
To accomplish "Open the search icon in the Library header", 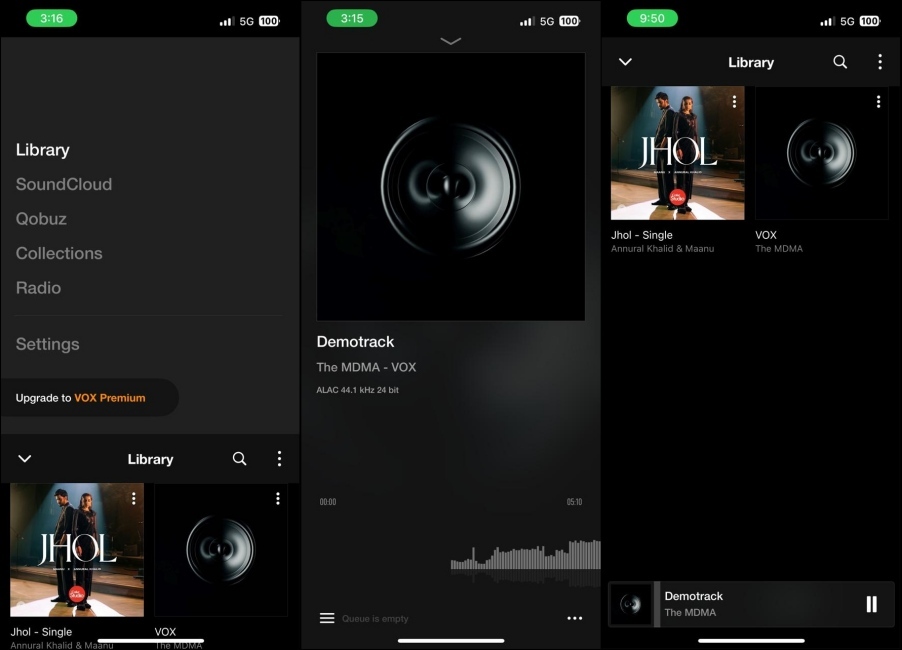I will [x=239, y=459].
